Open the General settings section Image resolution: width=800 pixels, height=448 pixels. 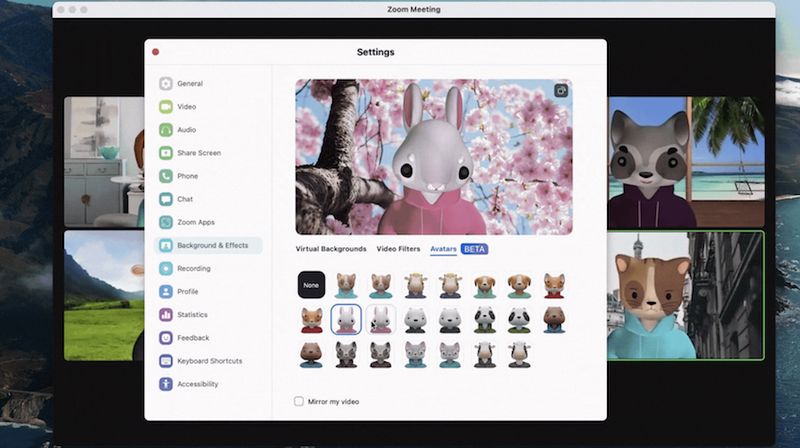(x=189, y=84)
